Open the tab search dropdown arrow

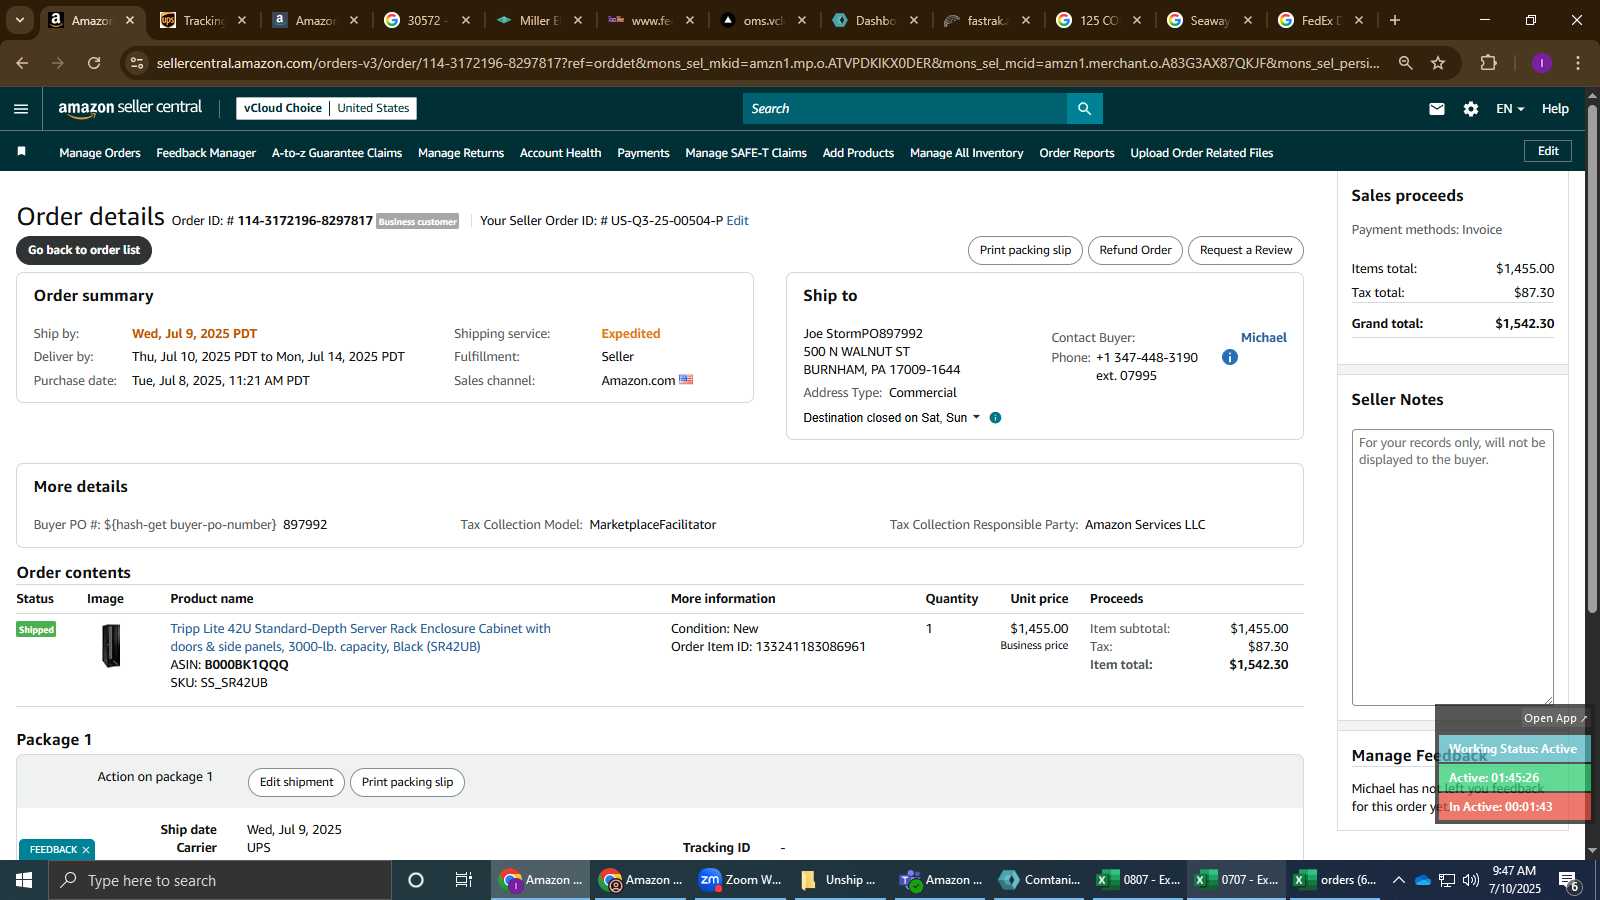pyautogui.click(x=19, y=20)
